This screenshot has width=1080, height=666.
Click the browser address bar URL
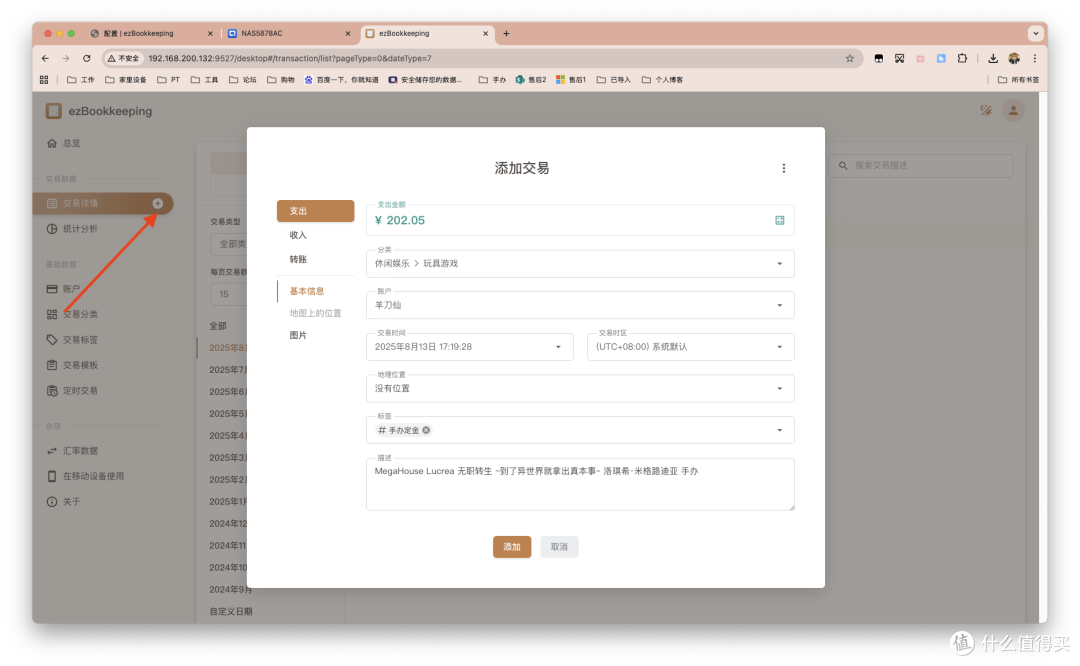290,59
